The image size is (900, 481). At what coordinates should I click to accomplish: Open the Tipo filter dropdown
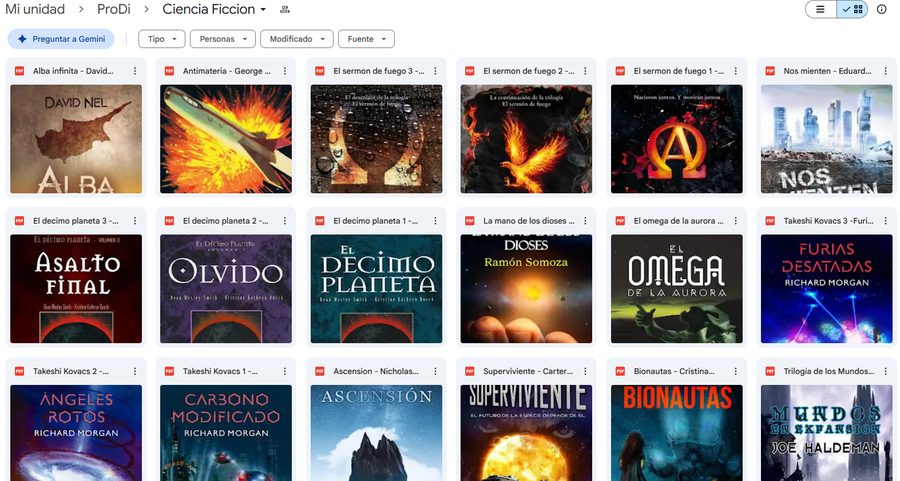162,39
